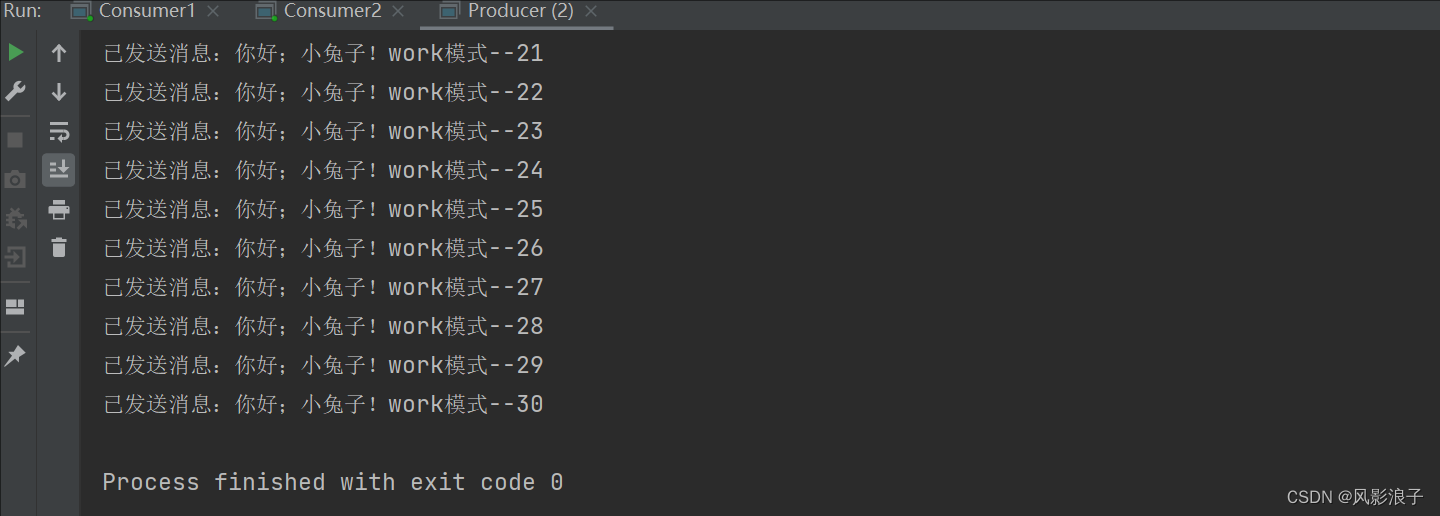Click the Stop process square icon

(16, 140)
